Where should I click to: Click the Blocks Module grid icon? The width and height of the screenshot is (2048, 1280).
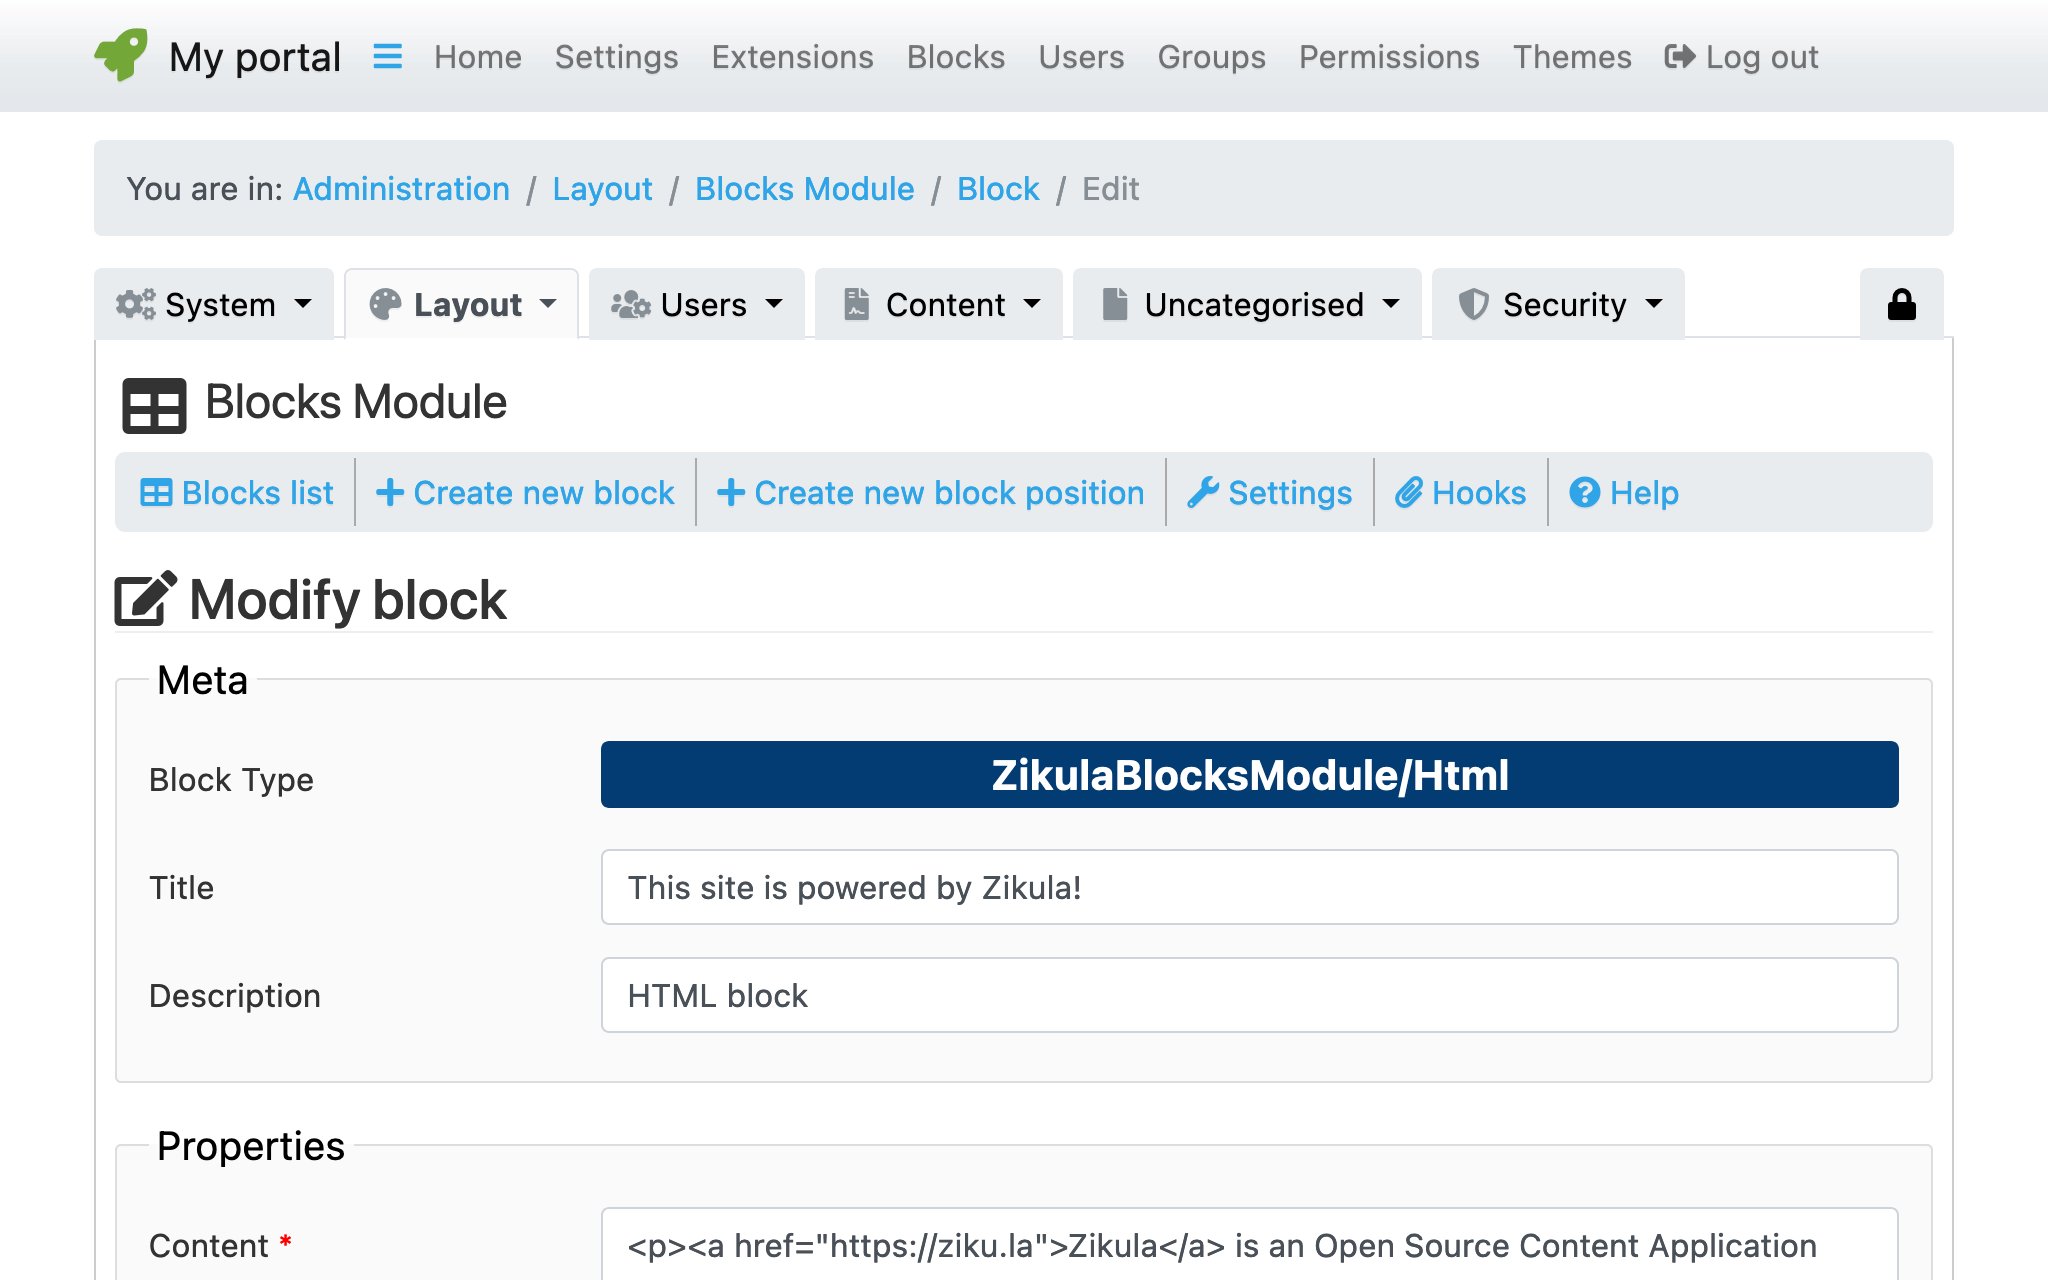(154, 405)
